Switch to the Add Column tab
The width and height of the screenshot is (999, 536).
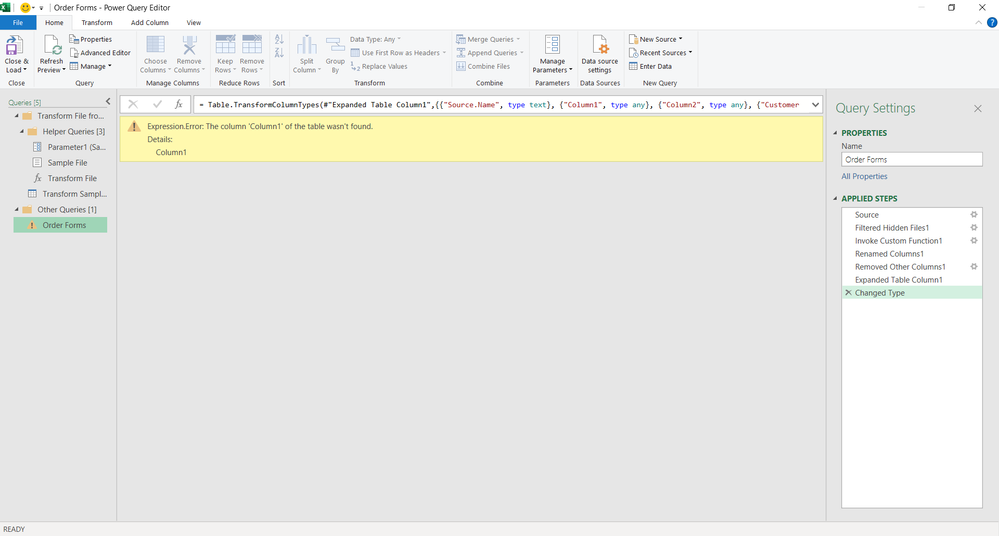pos(150,22)
